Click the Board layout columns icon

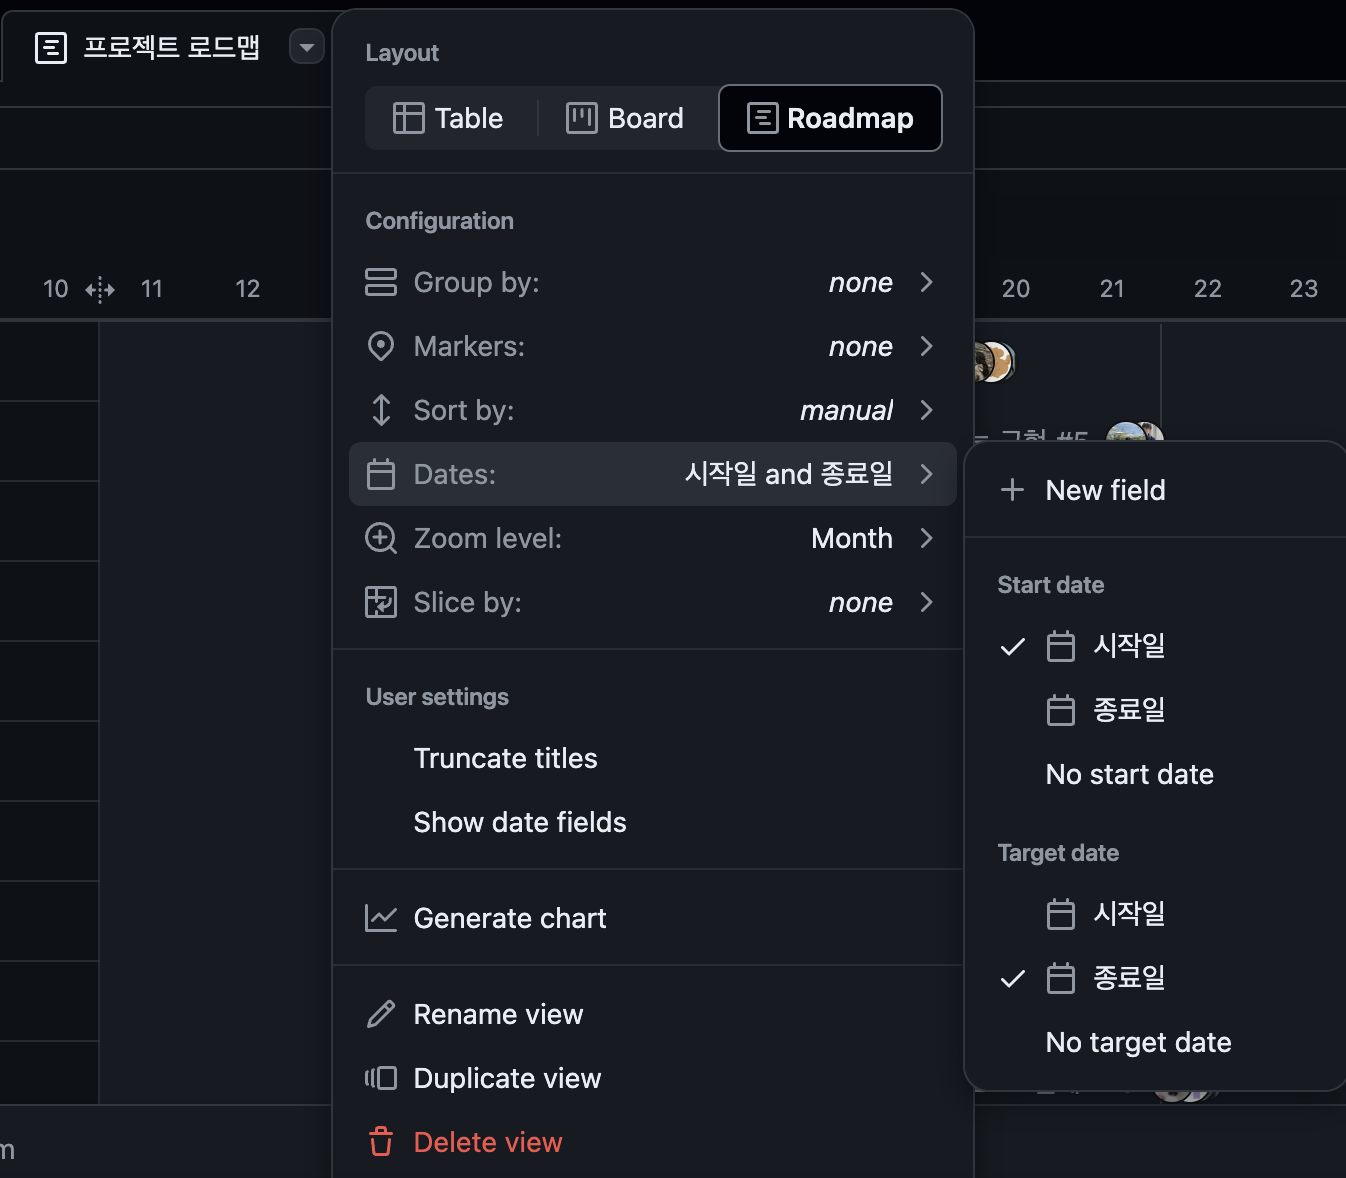tap(582, 118)
